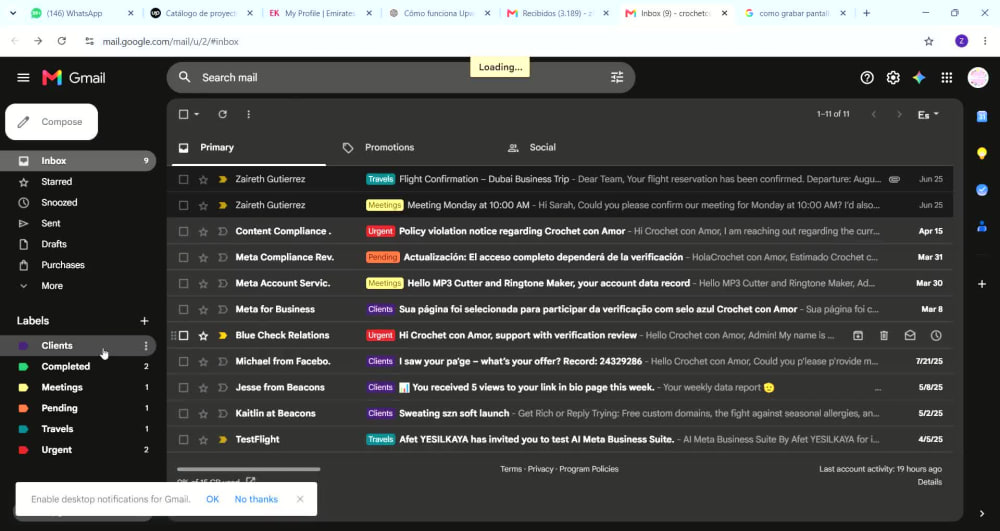Image resolution: width=1000 pixels, height=531 pixels.
Task: Refresh the inbox list
Action: point(223,114)
